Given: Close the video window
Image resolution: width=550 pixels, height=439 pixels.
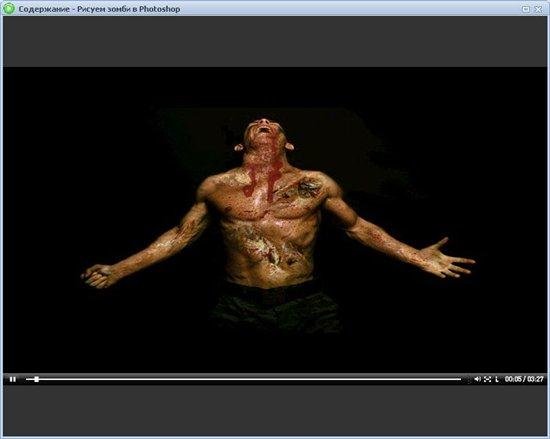Looking at the screenshot, I should tap(538, 9).
